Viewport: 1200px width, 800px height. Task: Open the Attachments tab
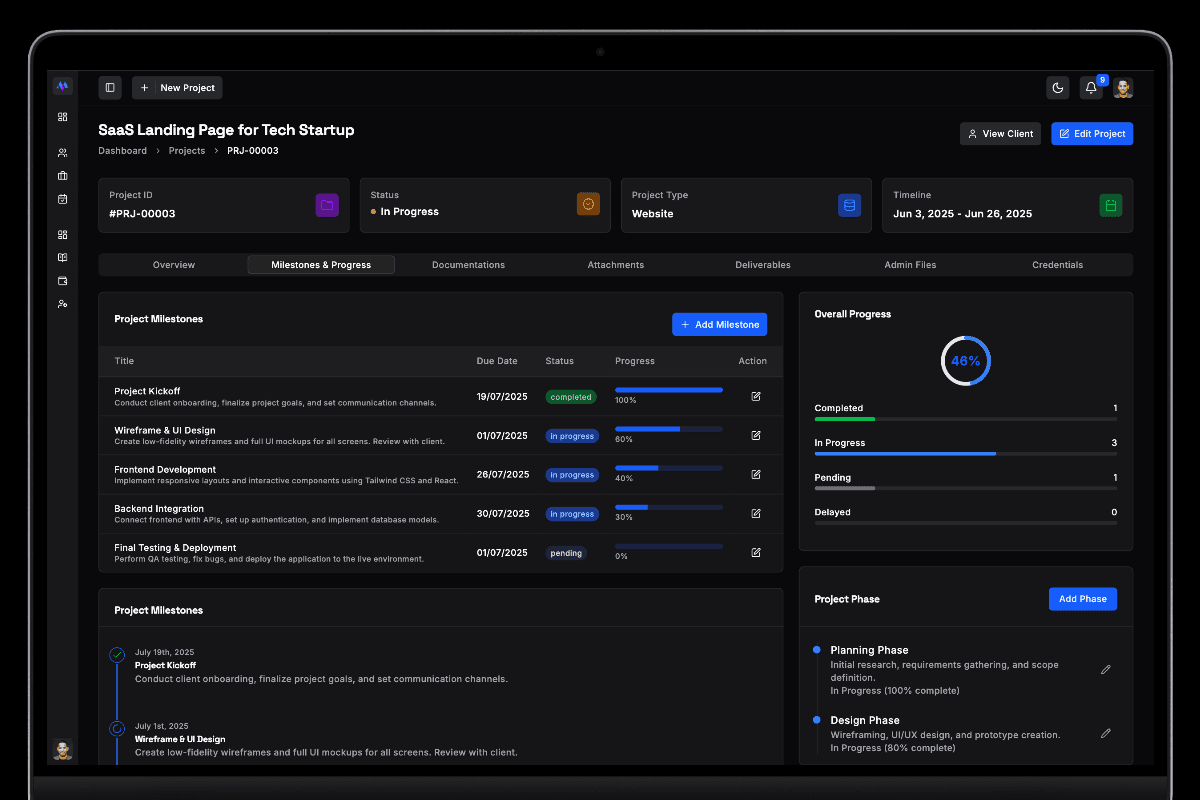point(615,264)
